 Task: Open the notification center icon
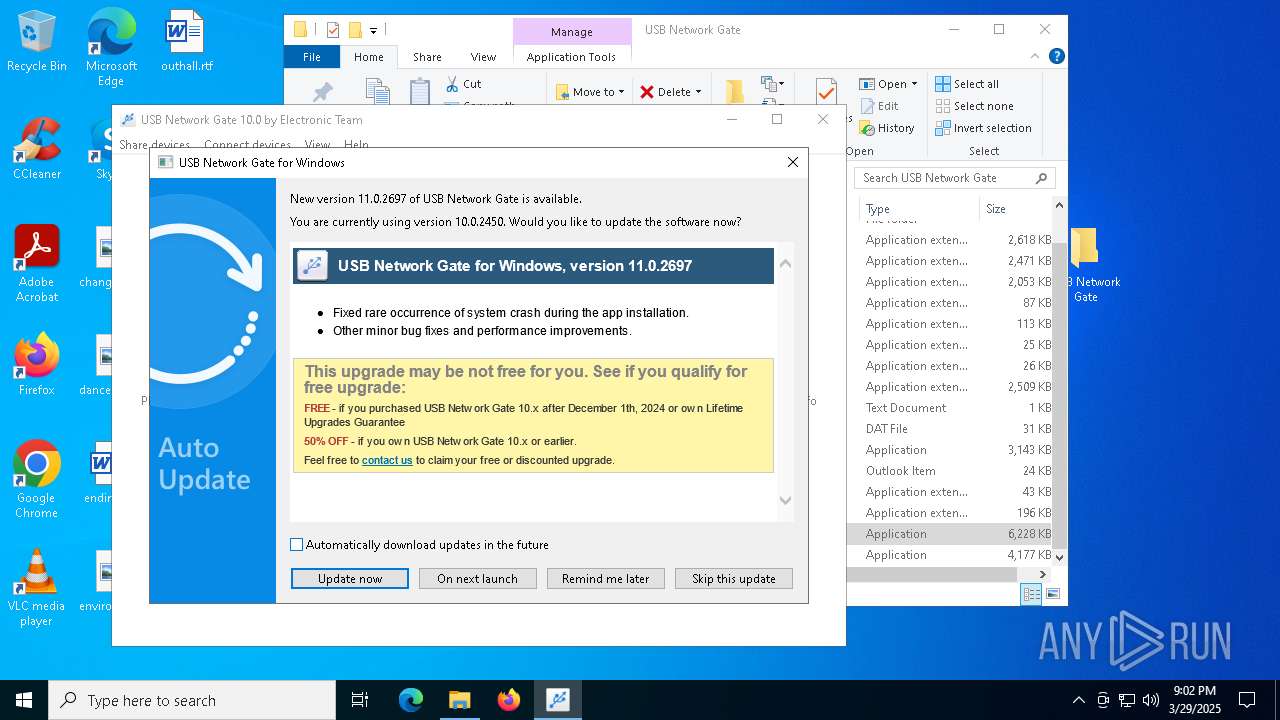[1247, 700]
